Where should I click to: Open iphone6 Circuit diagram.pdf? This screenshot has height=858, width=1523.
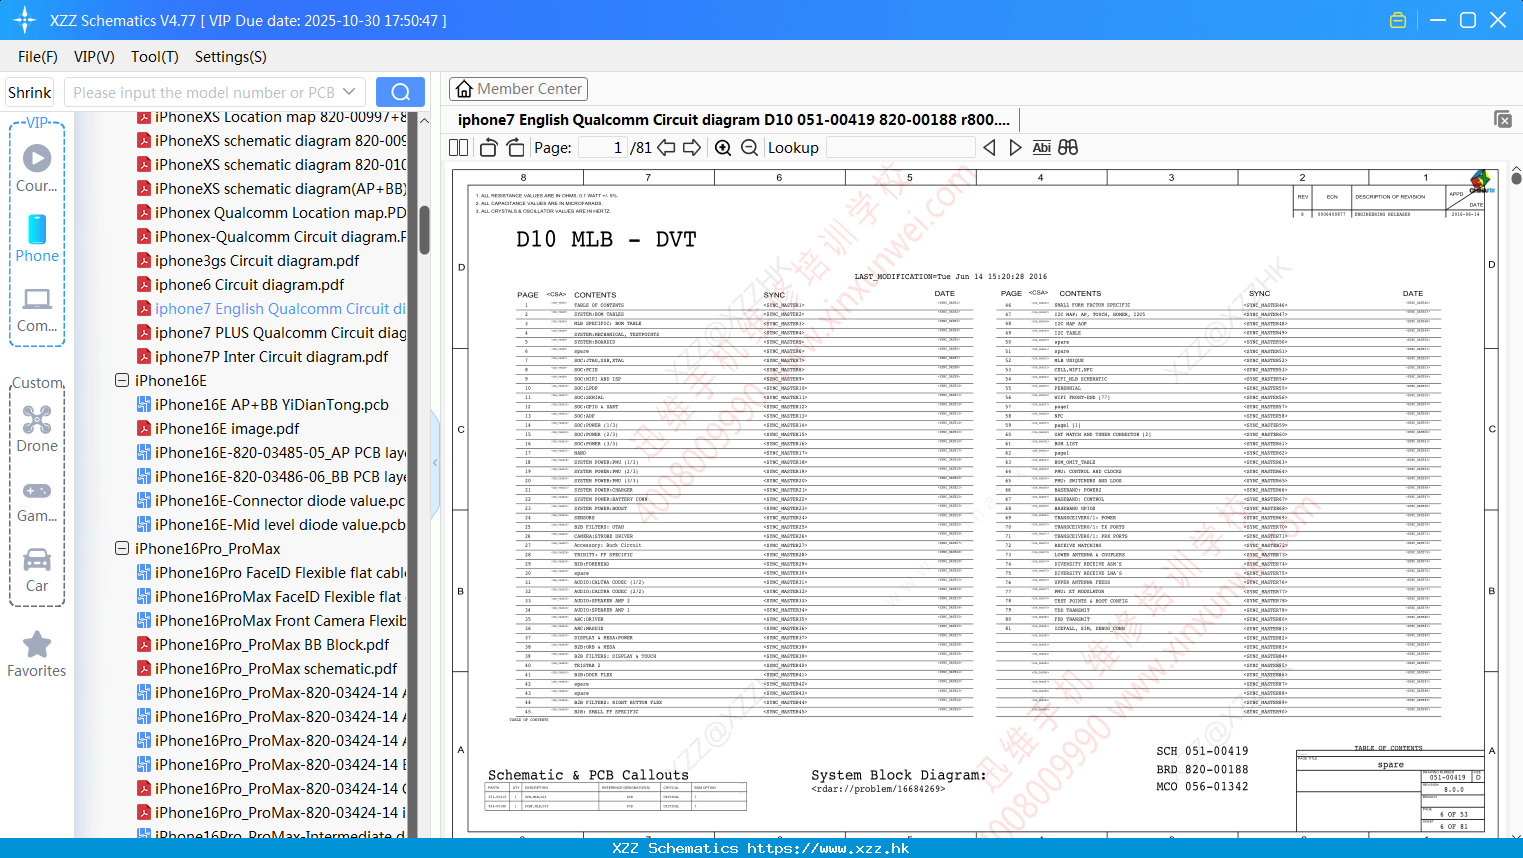pyautogui.click(x=249, y=285)
